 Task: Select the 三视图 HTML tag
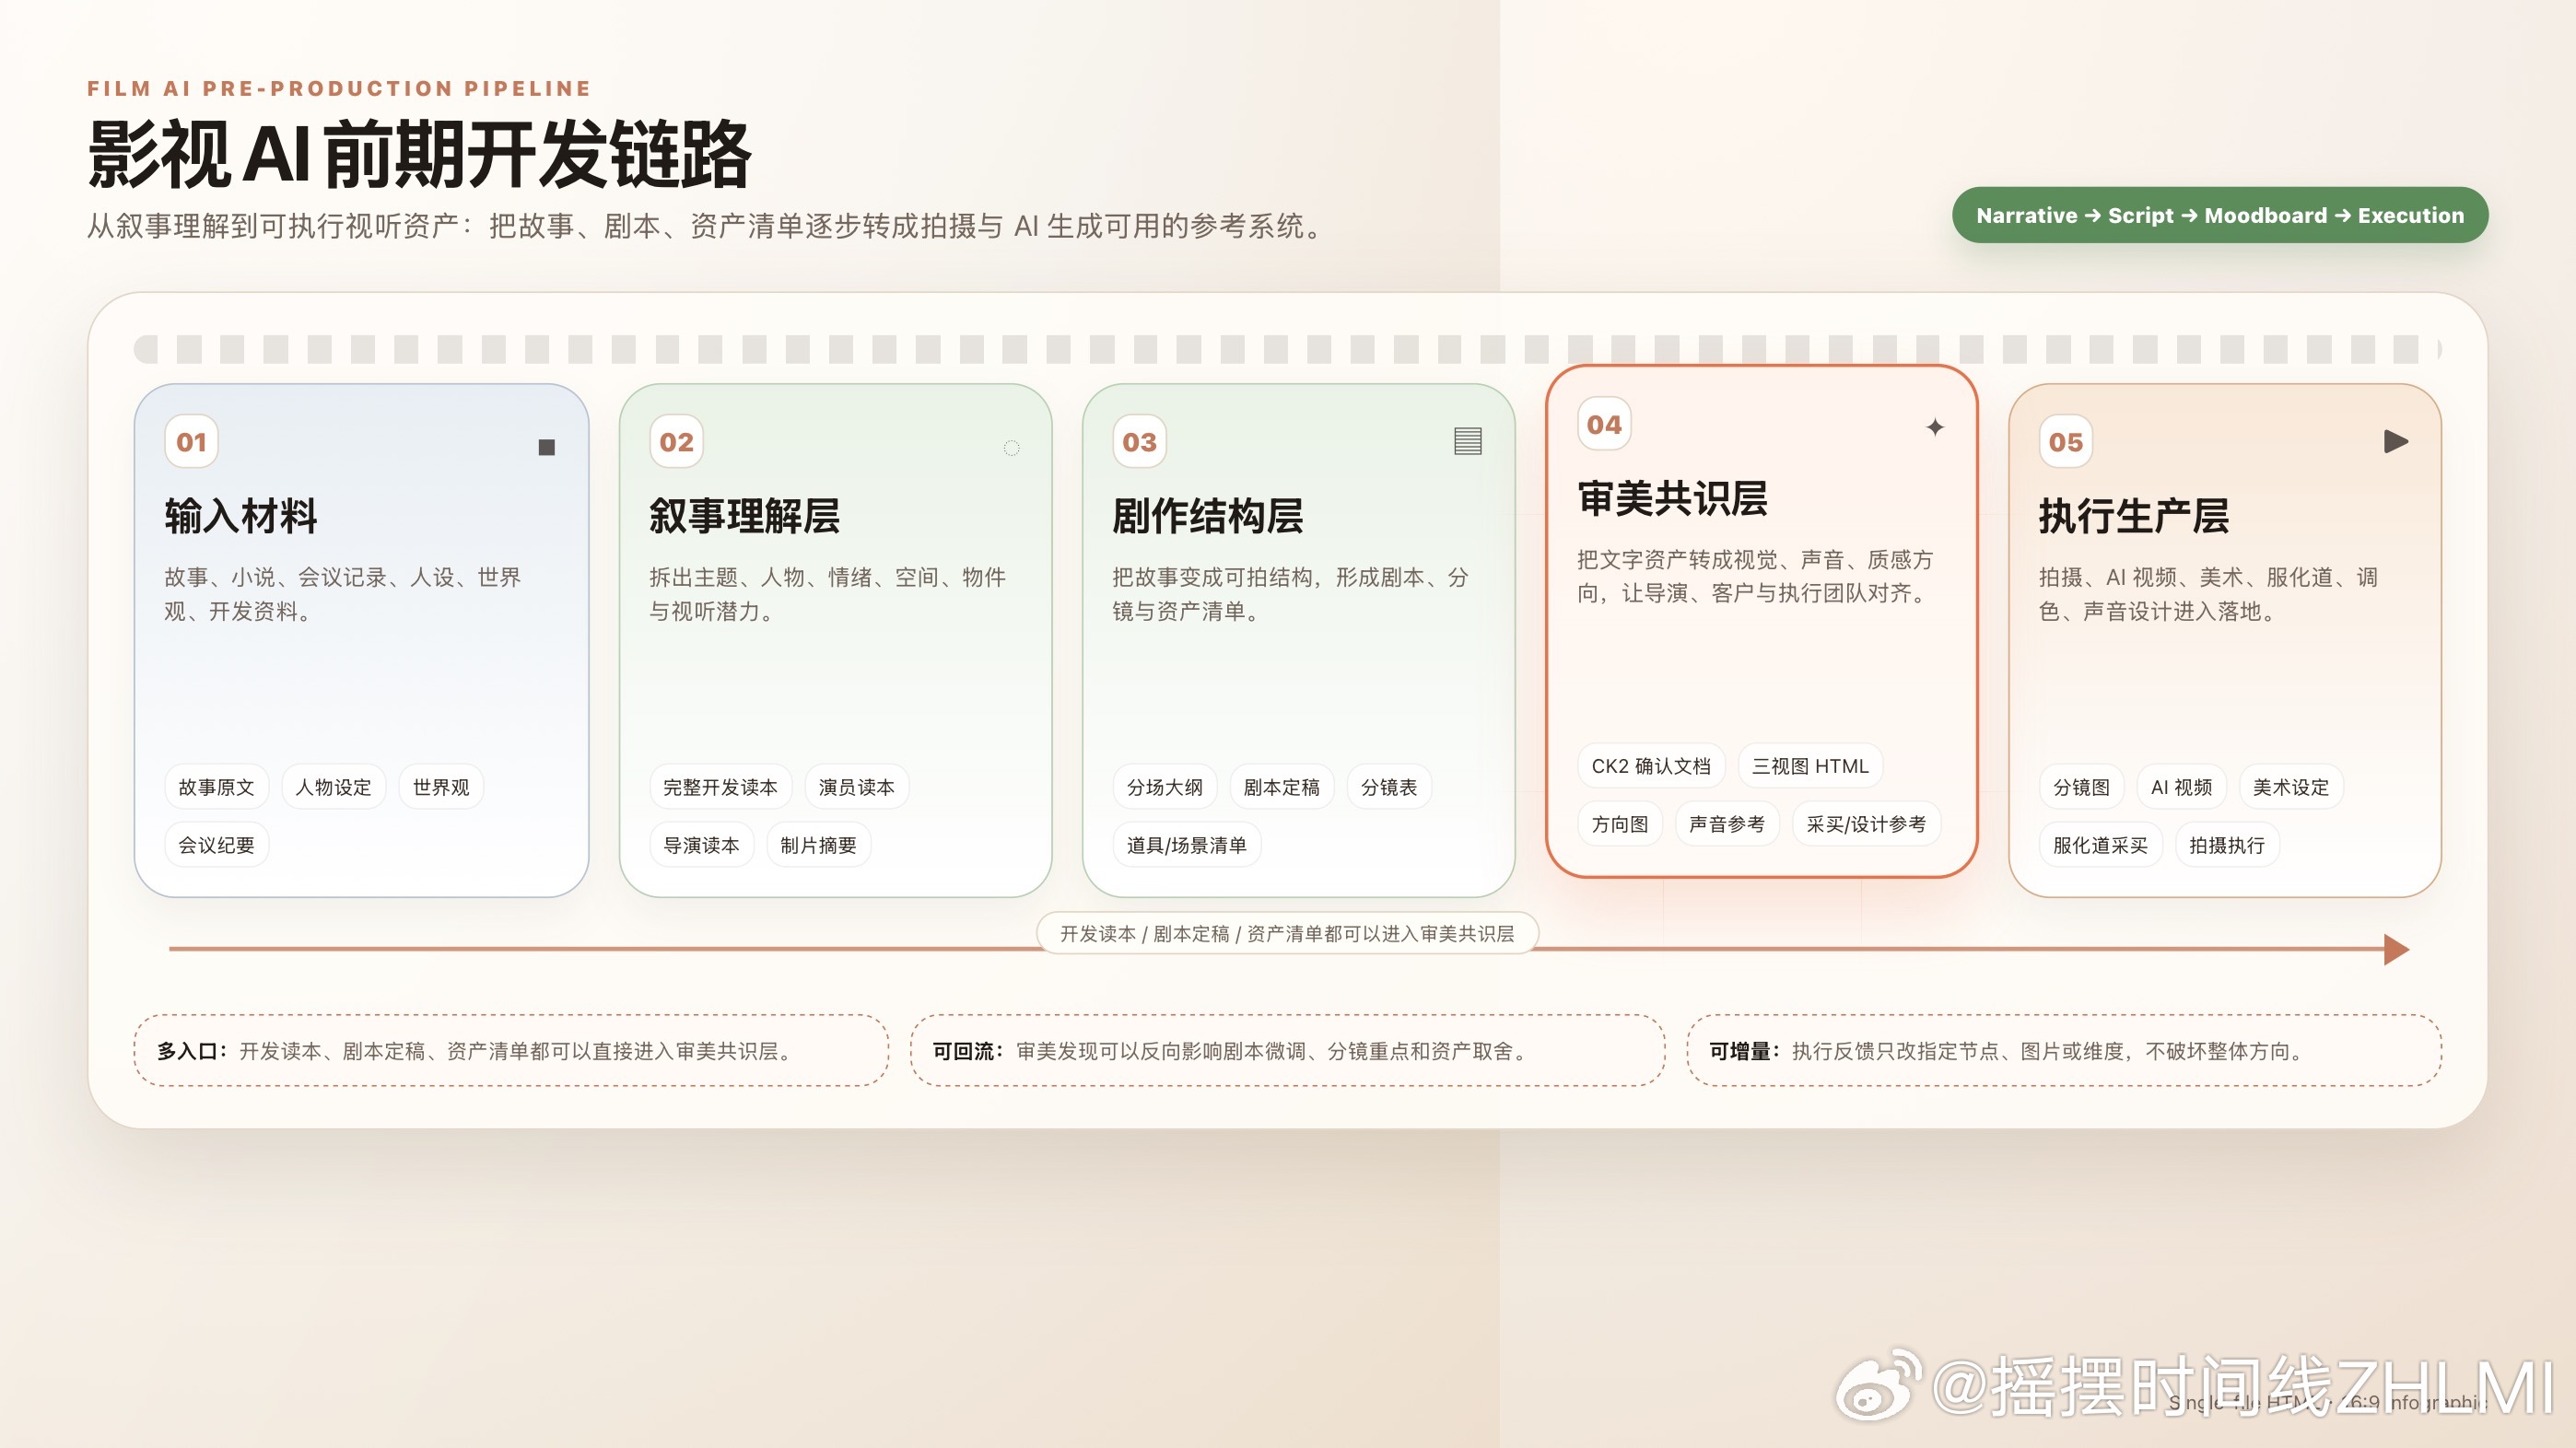pyautogui.click(x=1810, y=766)
